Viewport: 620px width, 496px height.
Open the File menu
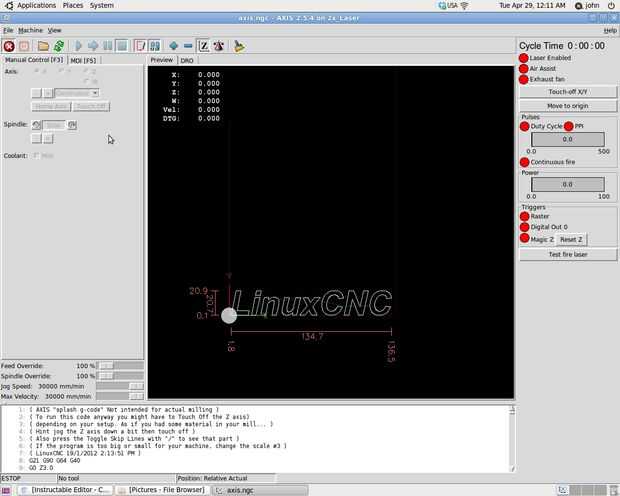(8, 30)
